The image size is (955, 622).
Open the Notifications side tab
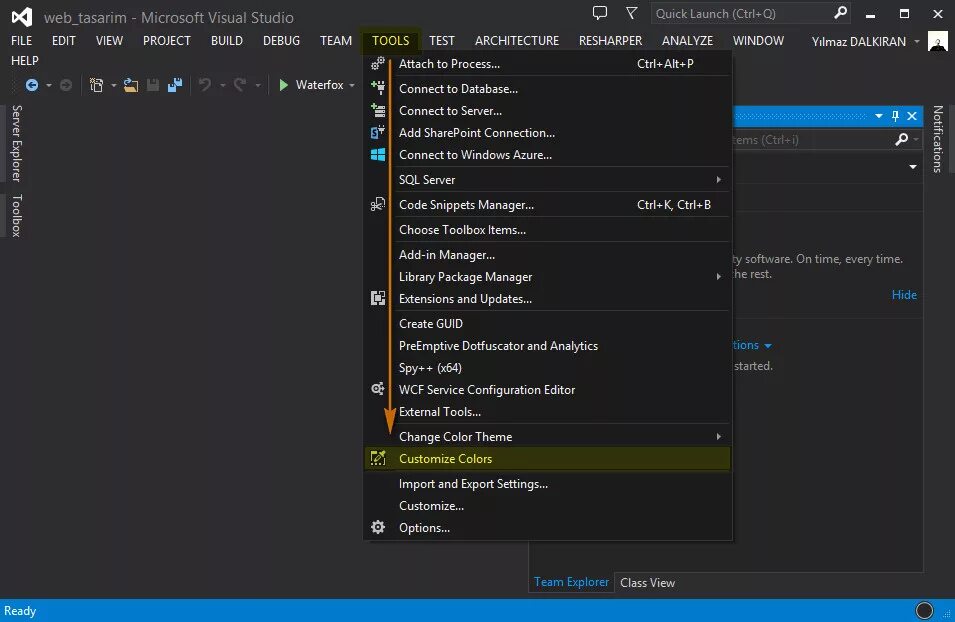938,140
